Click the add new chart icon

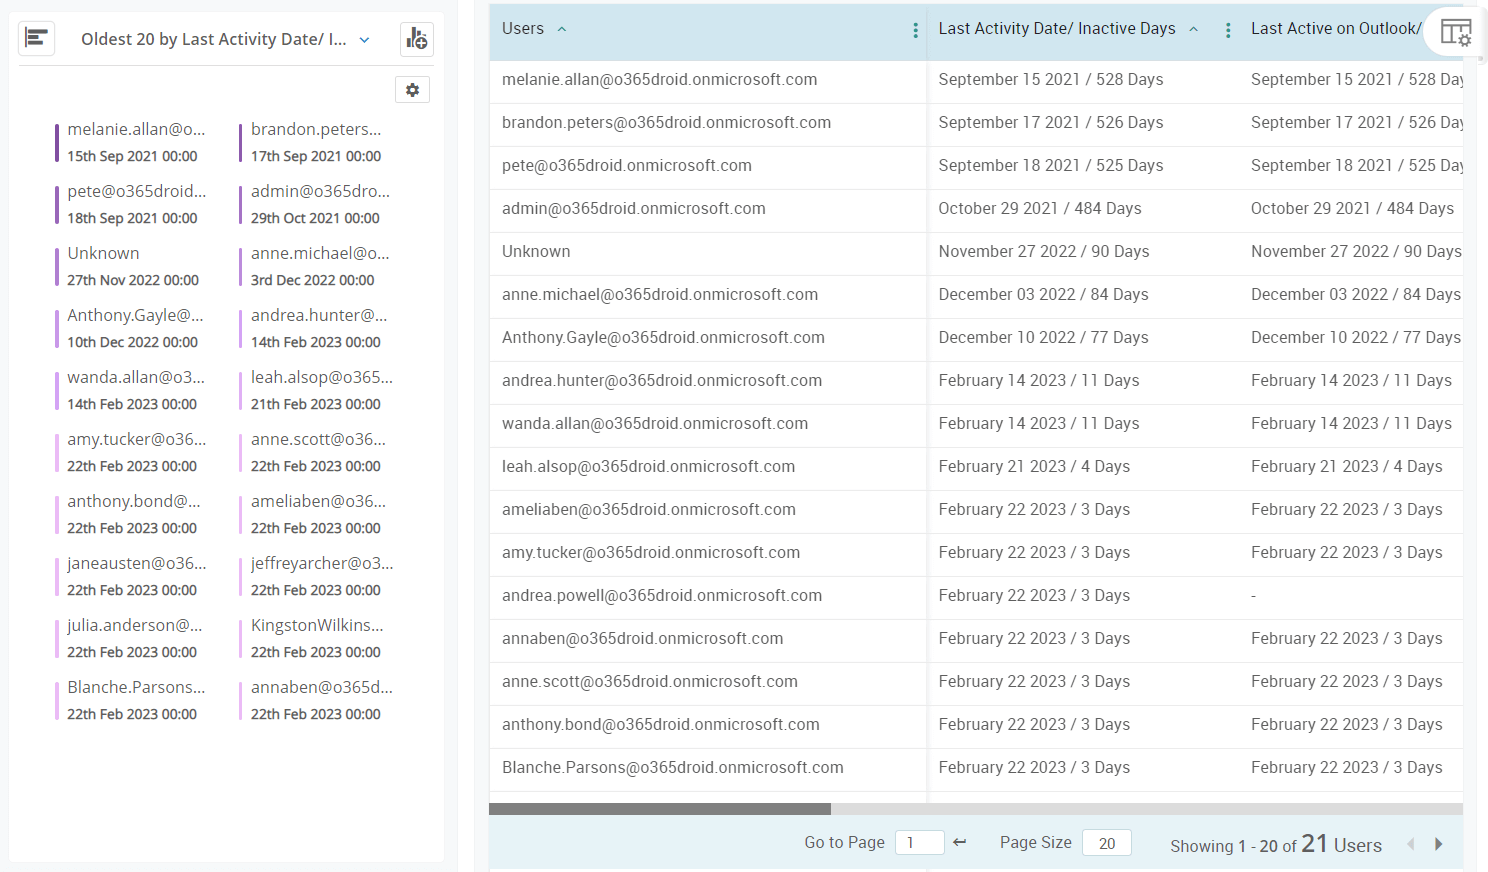click(x=416, y=38)
